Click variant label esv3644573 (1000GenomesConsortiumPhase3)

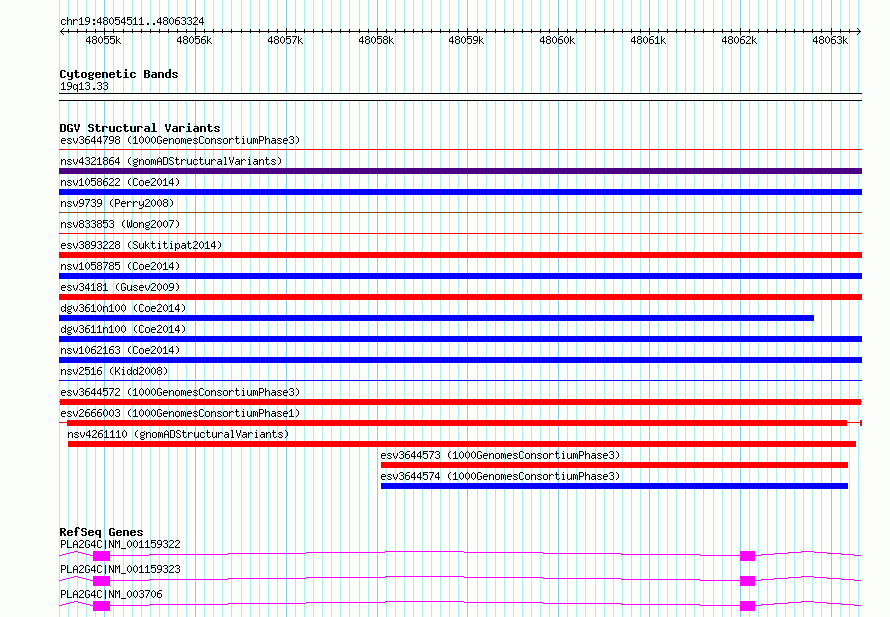500,455
